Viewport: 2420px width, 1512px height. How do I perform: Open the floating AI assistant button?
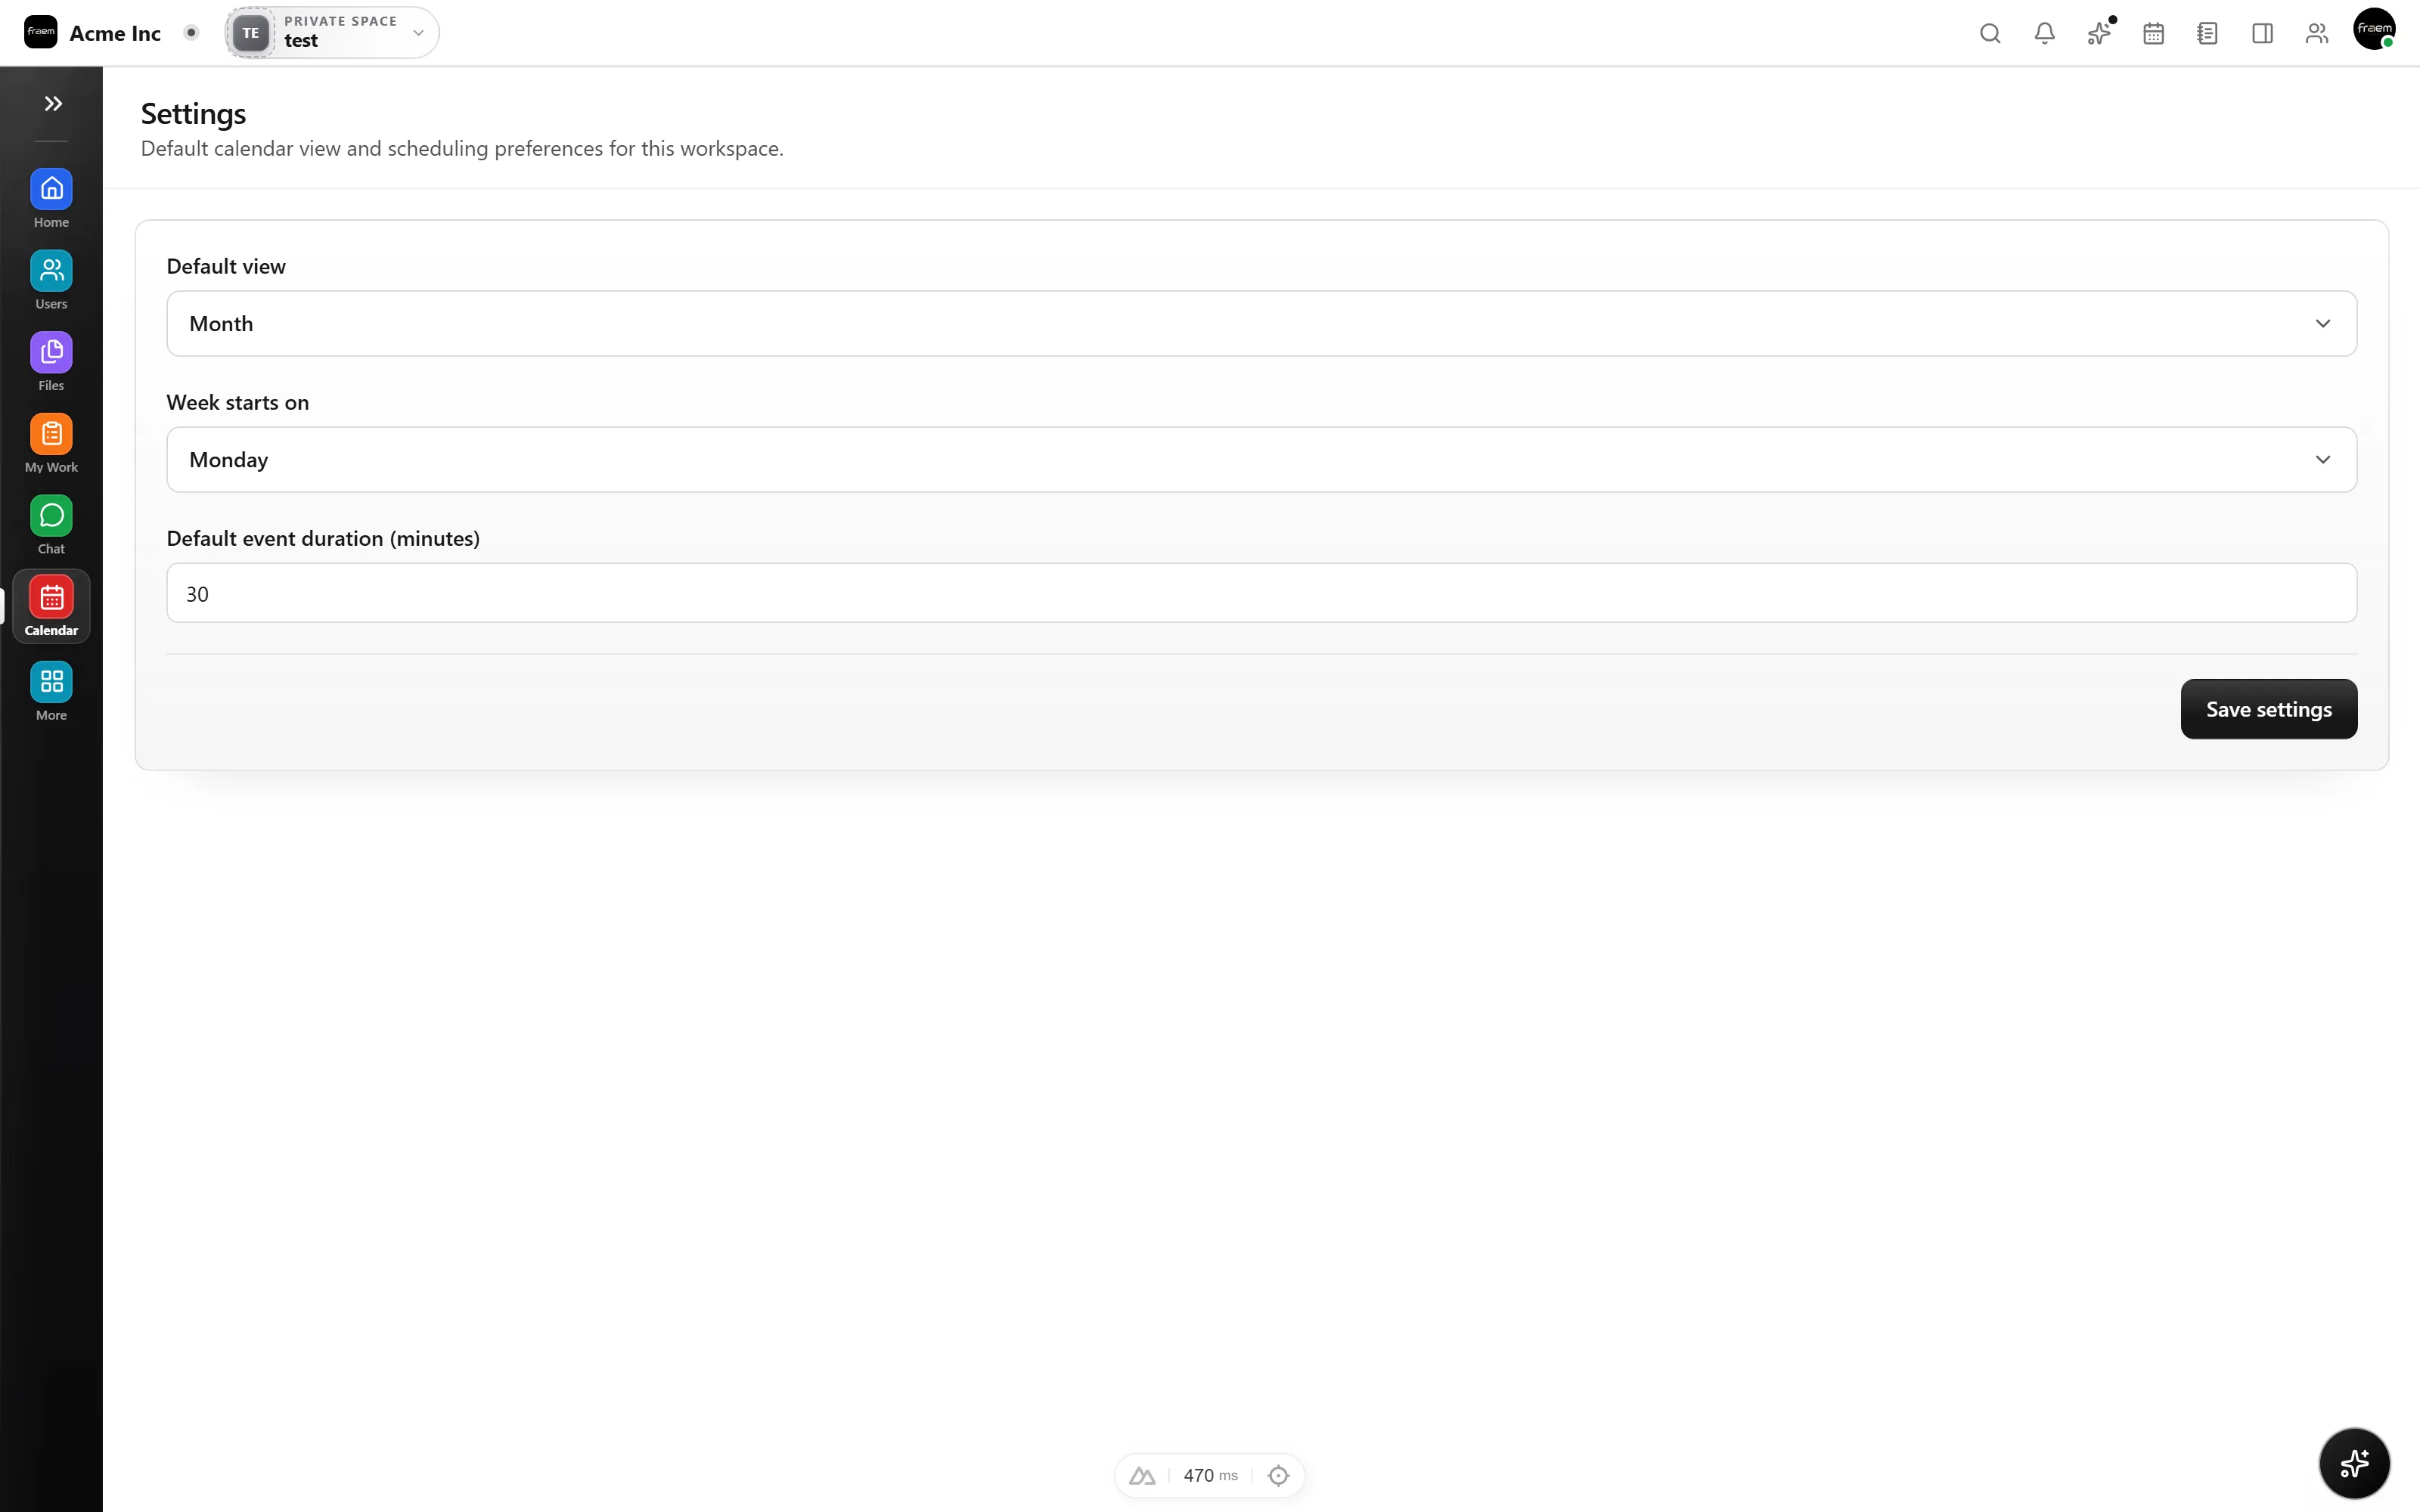2354,1463
